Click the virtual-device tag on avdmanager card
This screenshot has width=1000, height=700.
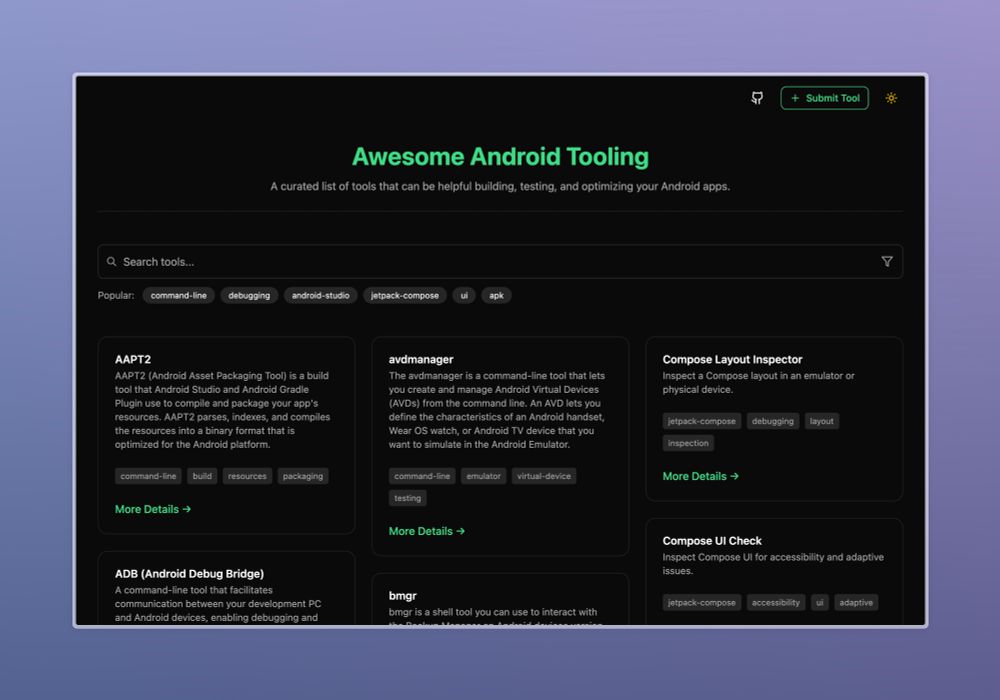544,476
